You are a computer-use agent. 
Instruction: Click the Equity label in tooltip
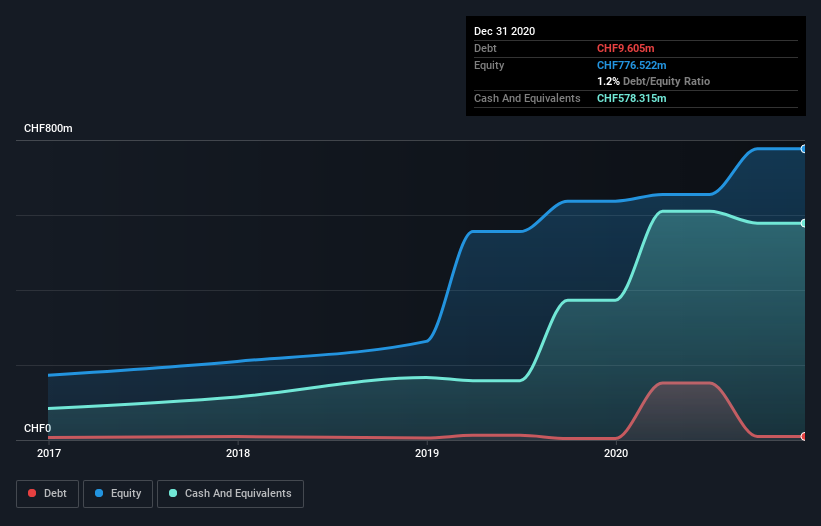pyautogui.click(x=489, y=65)
